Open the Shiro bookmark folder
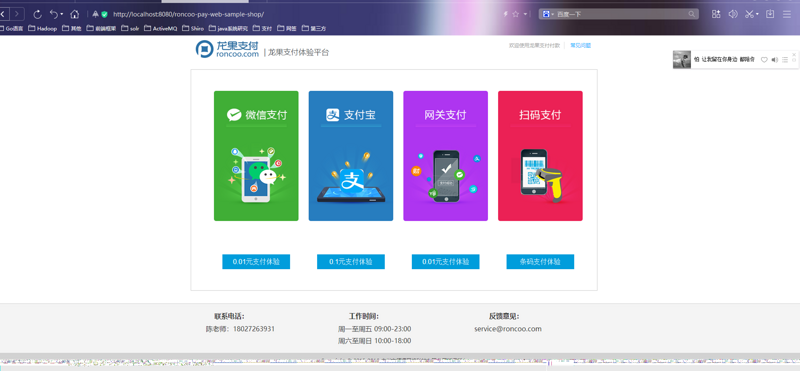Screen dimensions: 800x371 [x=193, y=29]
